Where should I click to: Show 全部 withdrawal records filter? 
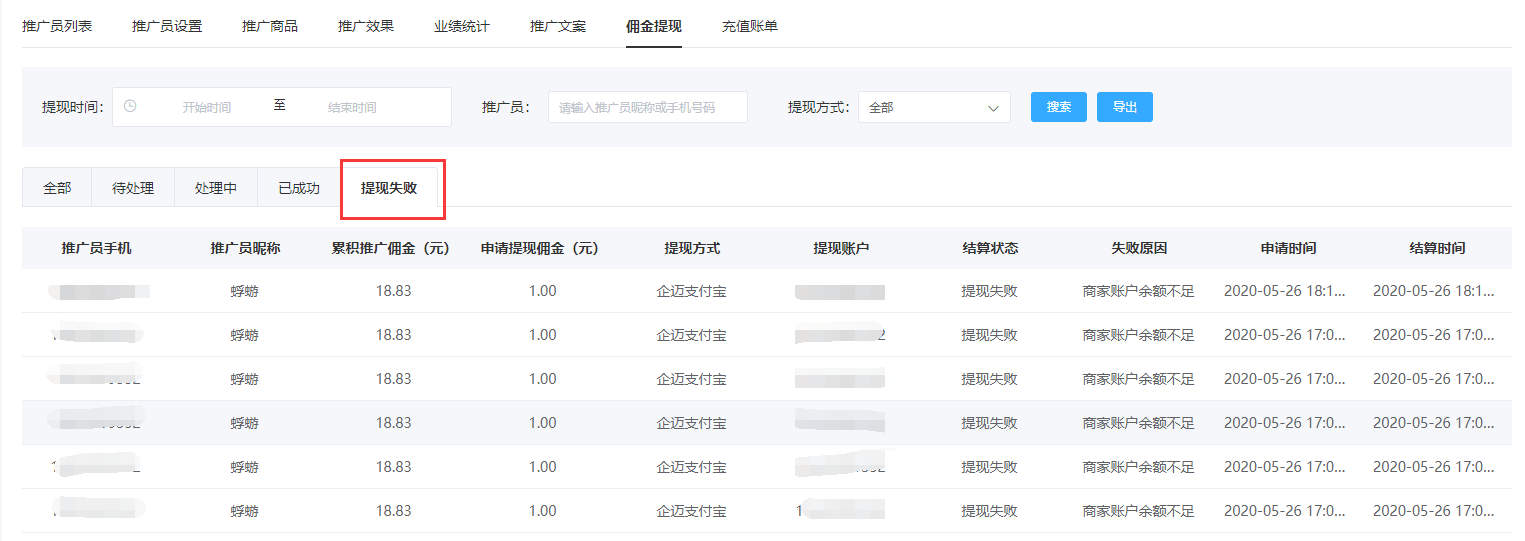pyautogui.click(x=57, y=187)
